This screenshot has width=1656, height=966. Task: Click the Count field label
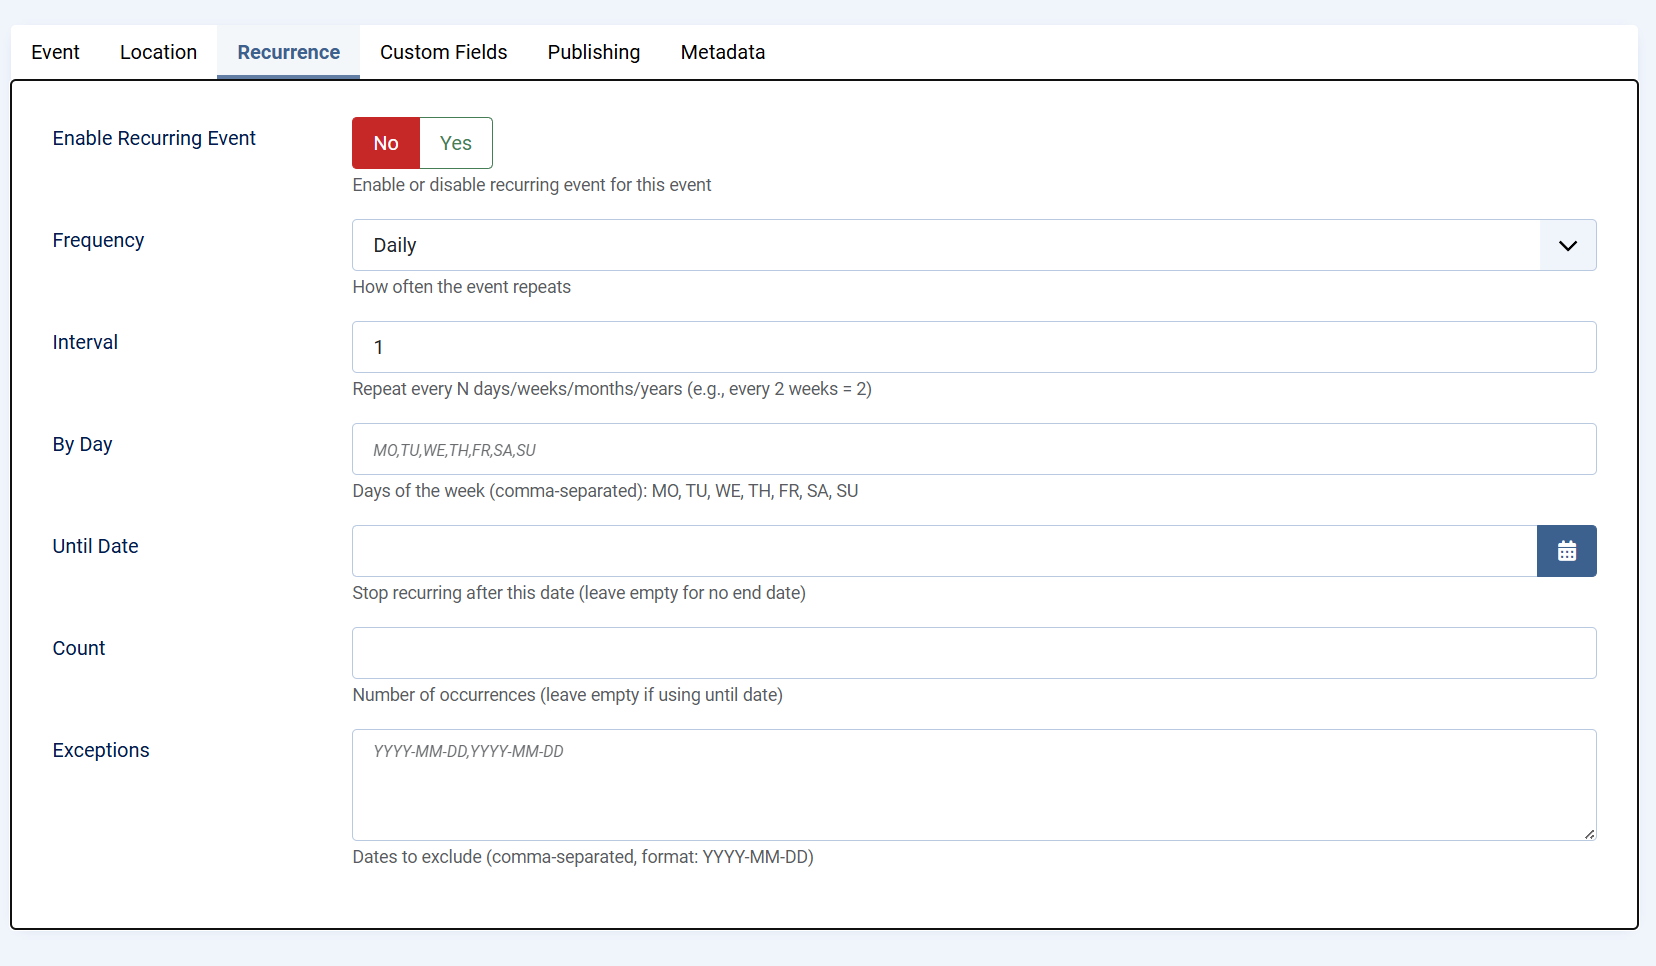[79, 648]
